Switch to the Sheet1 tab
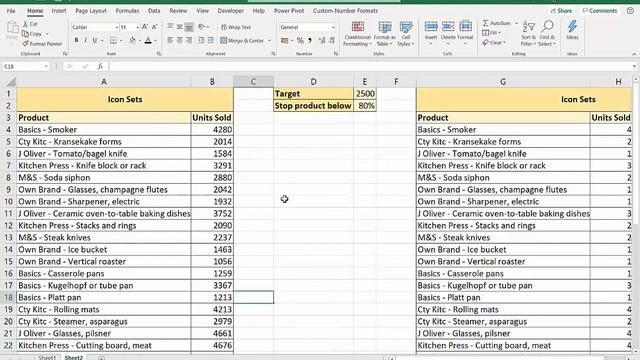The image size is (640, 360). pyautogui.click(x=47, y=357)
